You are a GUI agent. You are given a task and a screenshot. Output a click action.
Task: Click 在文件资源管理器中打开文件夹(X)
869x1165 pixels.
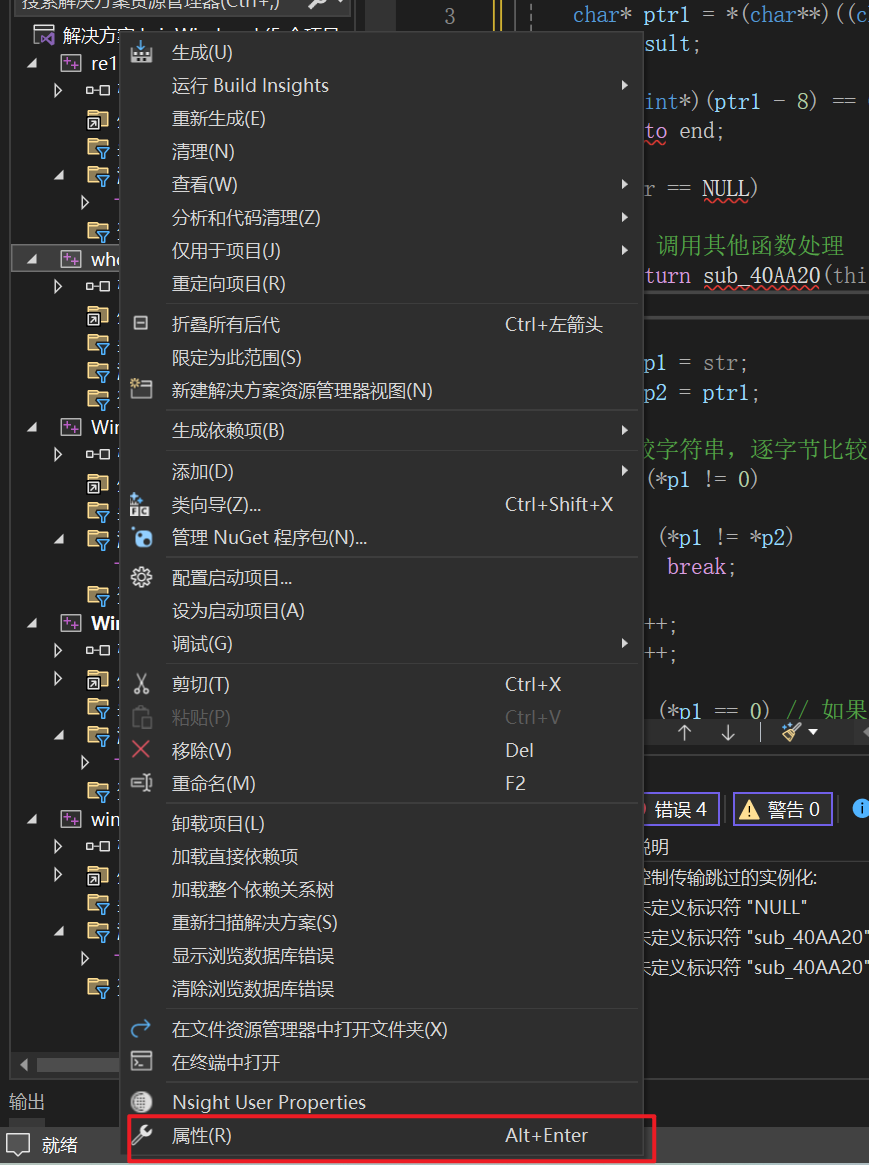(x=309, y=1029)
